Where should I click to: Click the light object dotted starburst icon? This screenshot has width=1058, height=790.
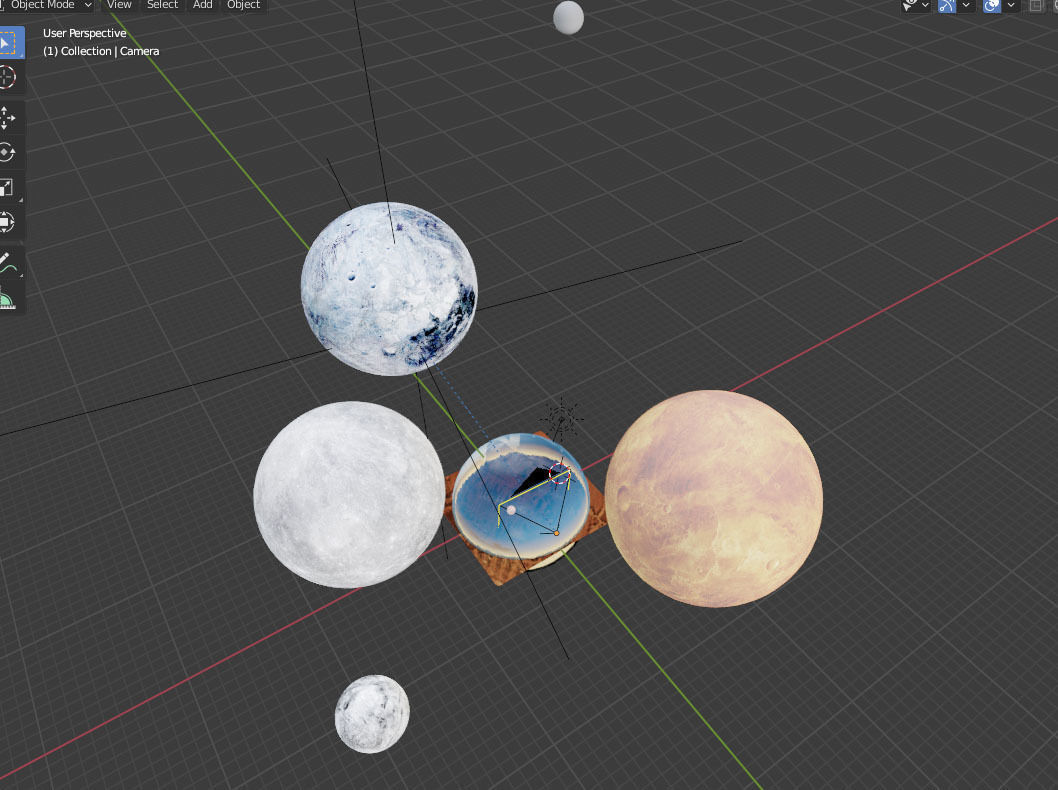[561, 418]
